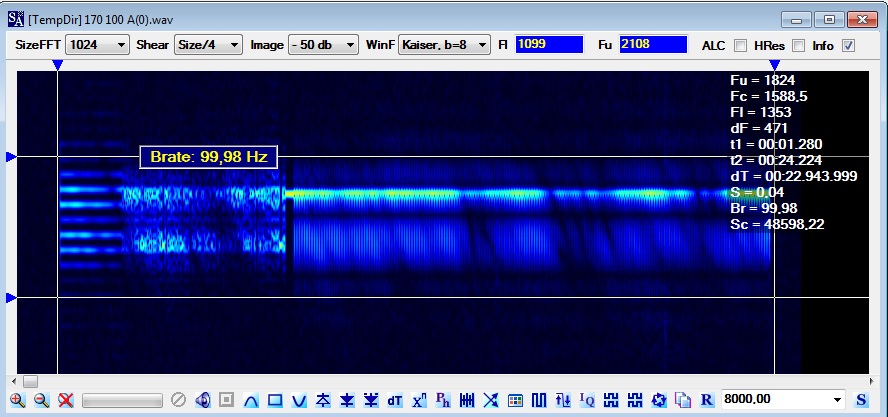This screenshot has height=417, width=888.
Task: Click the lower blue frequency marker triangle
Action: 11,297
